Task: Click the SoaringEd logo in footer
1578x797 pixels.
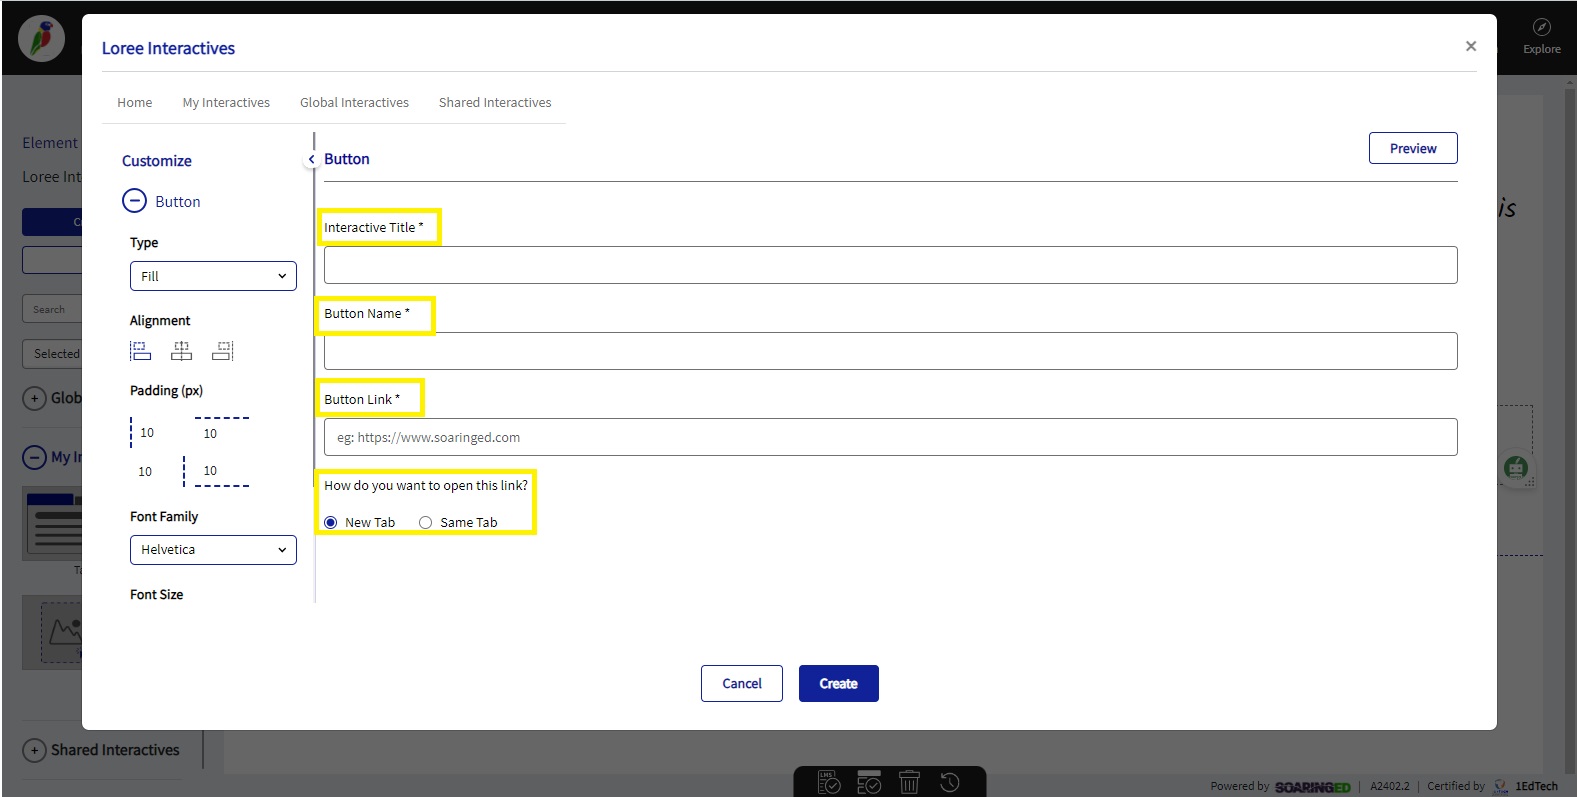Action: pyautogui.click(x=1312, y=787)
